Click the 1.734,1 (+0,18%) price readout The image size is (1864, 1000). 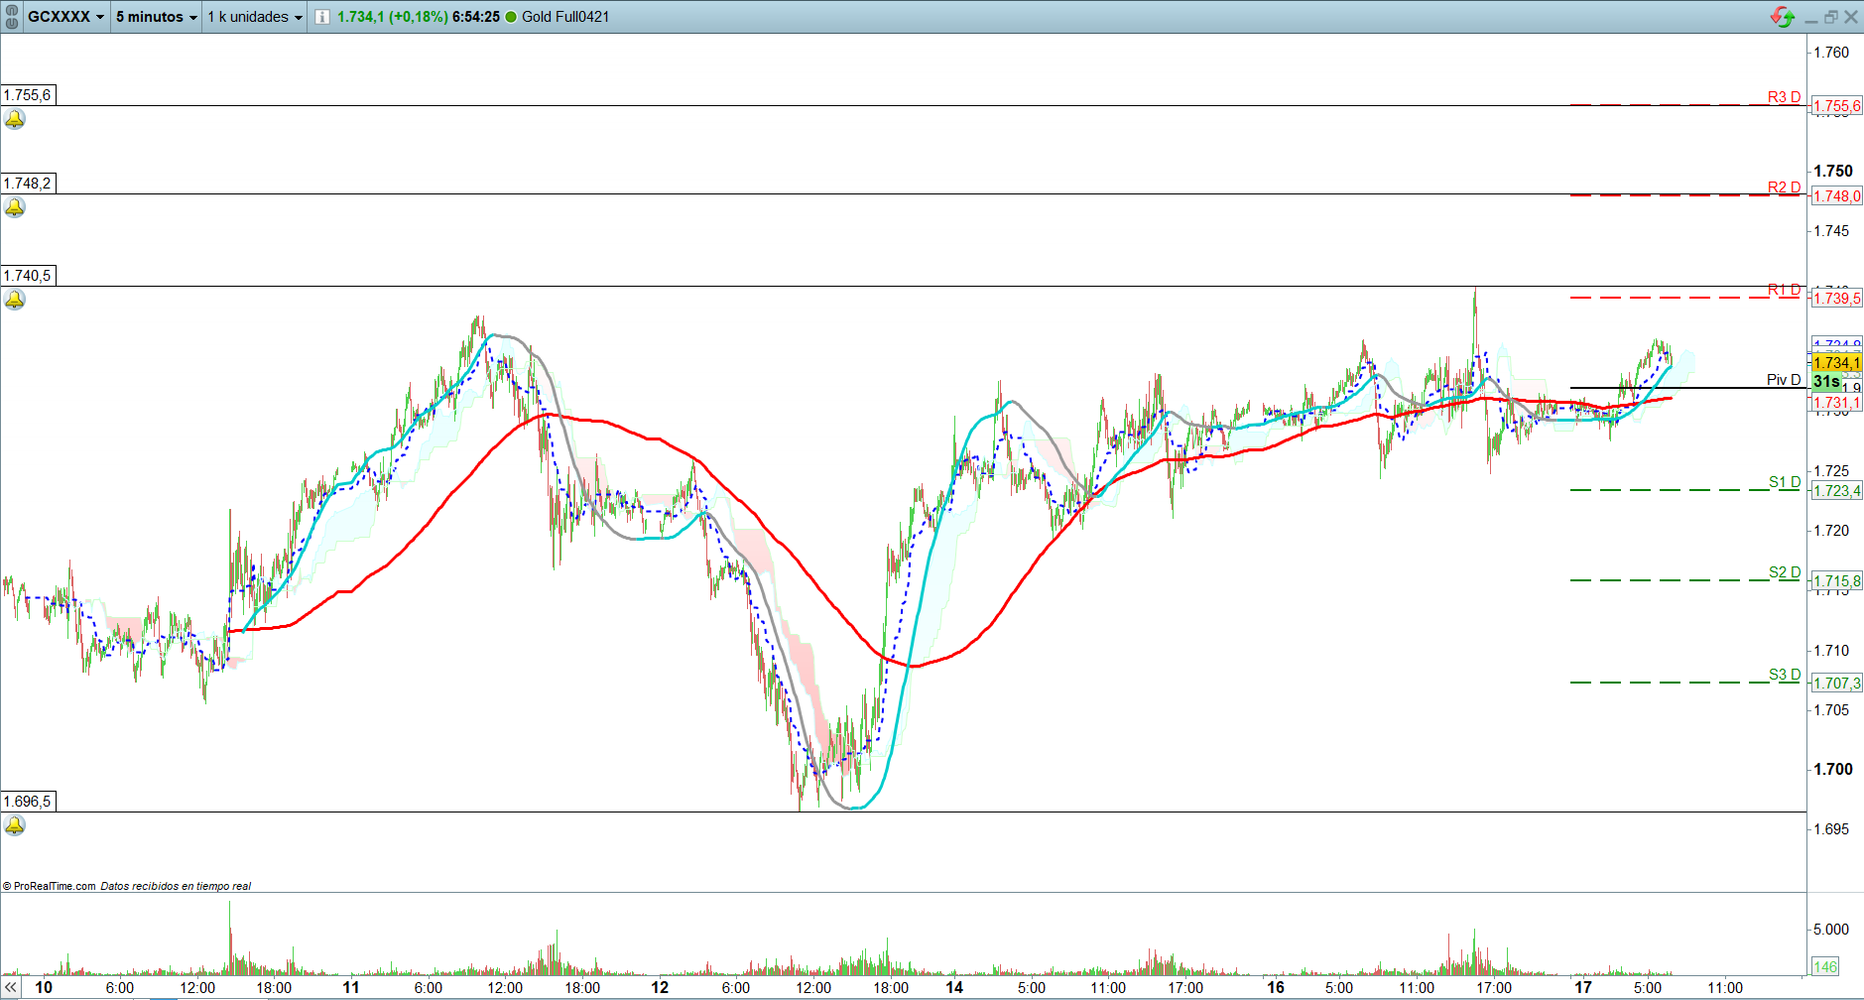coord(392,17)
